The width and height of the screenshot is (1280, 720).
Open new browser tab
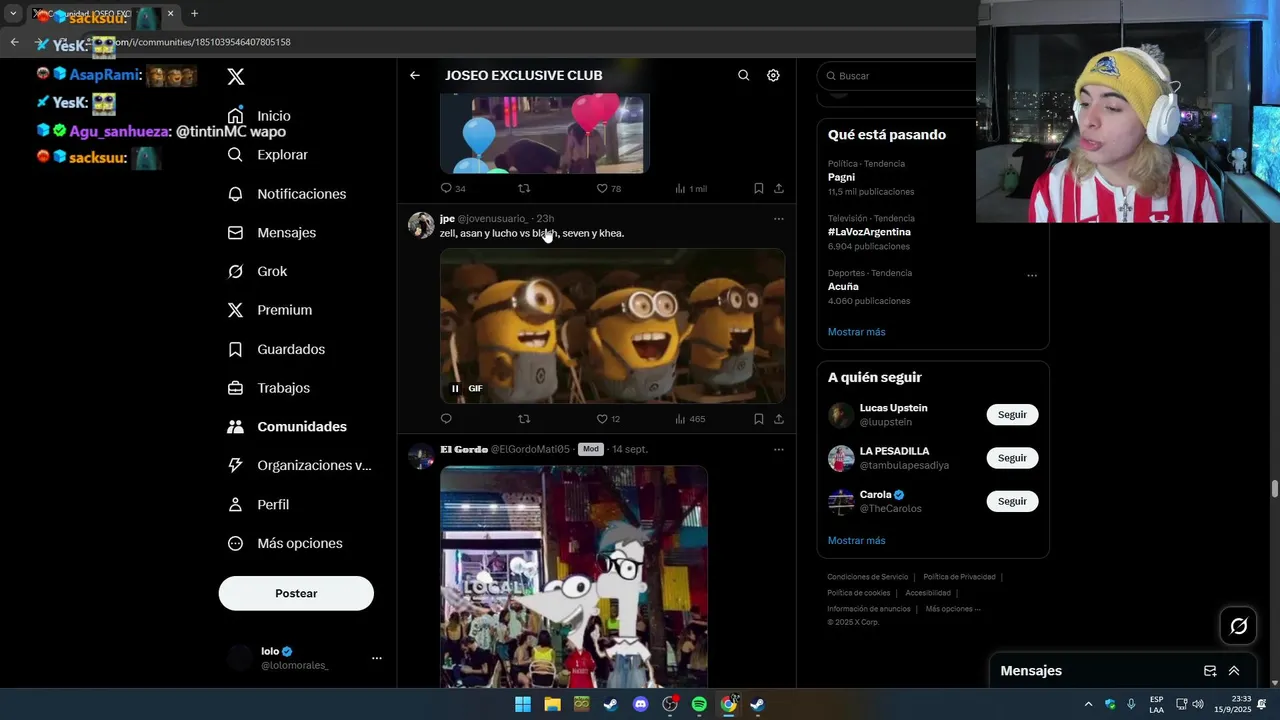coord(194,14)
